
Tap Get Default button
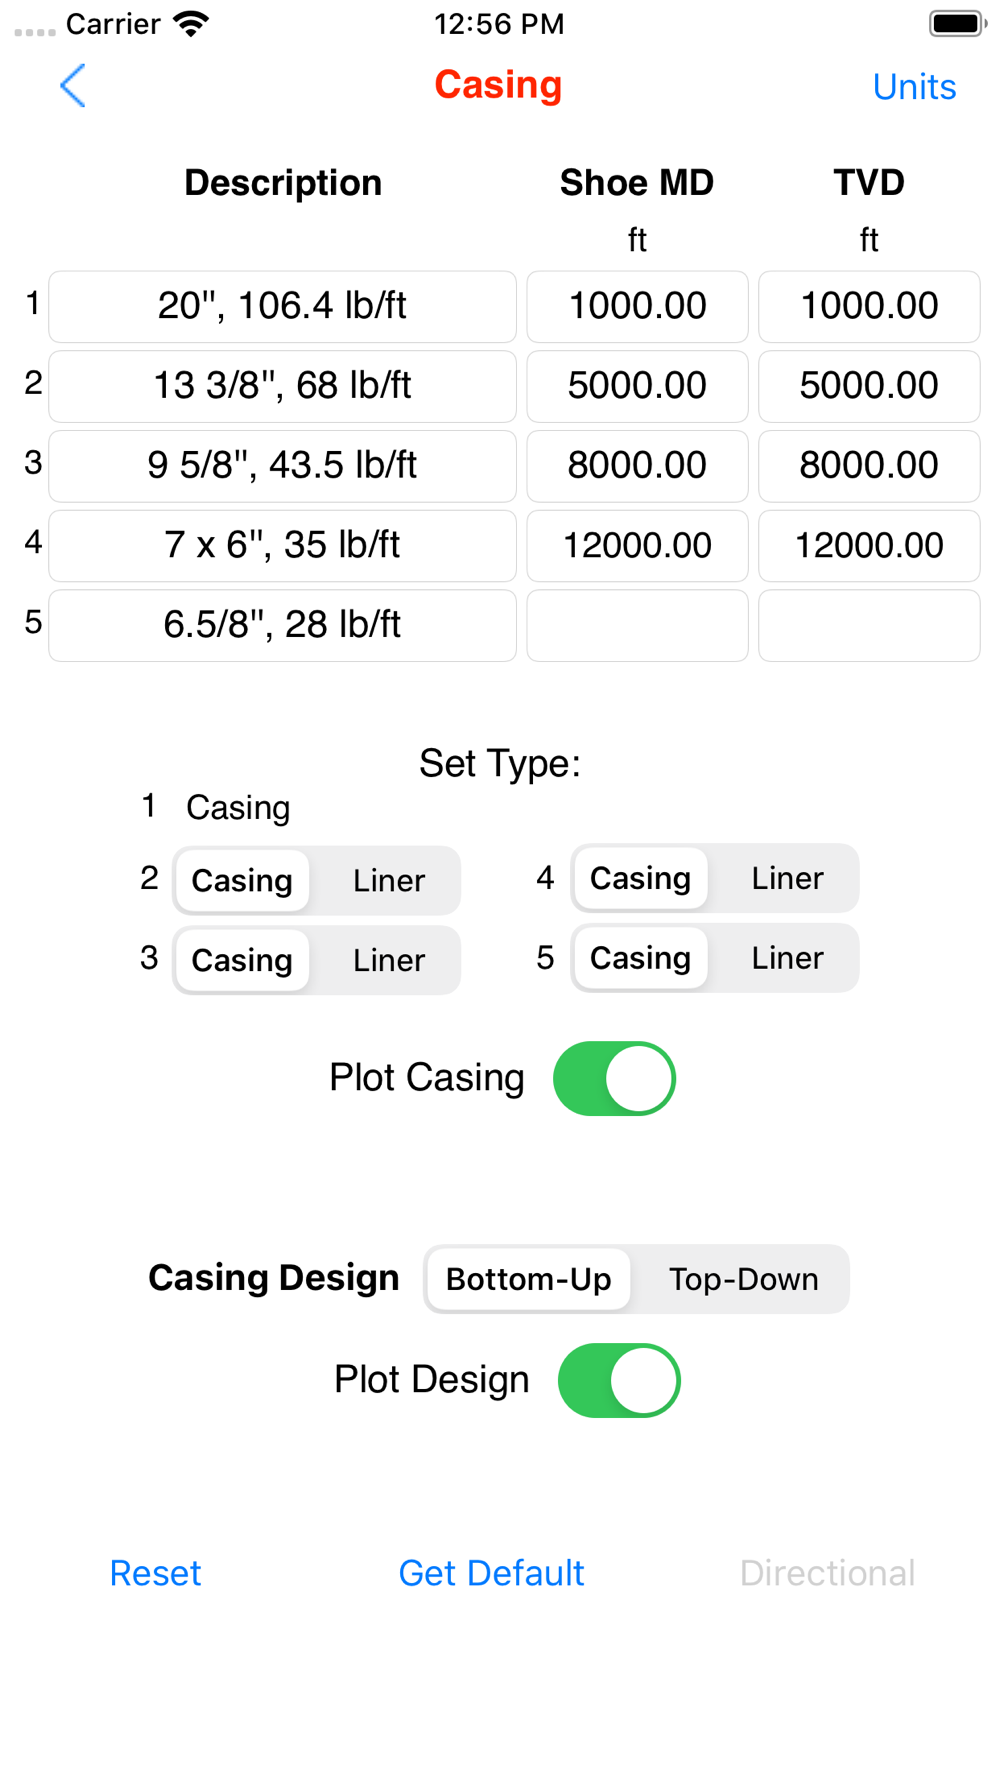(x=491, y=1573)
